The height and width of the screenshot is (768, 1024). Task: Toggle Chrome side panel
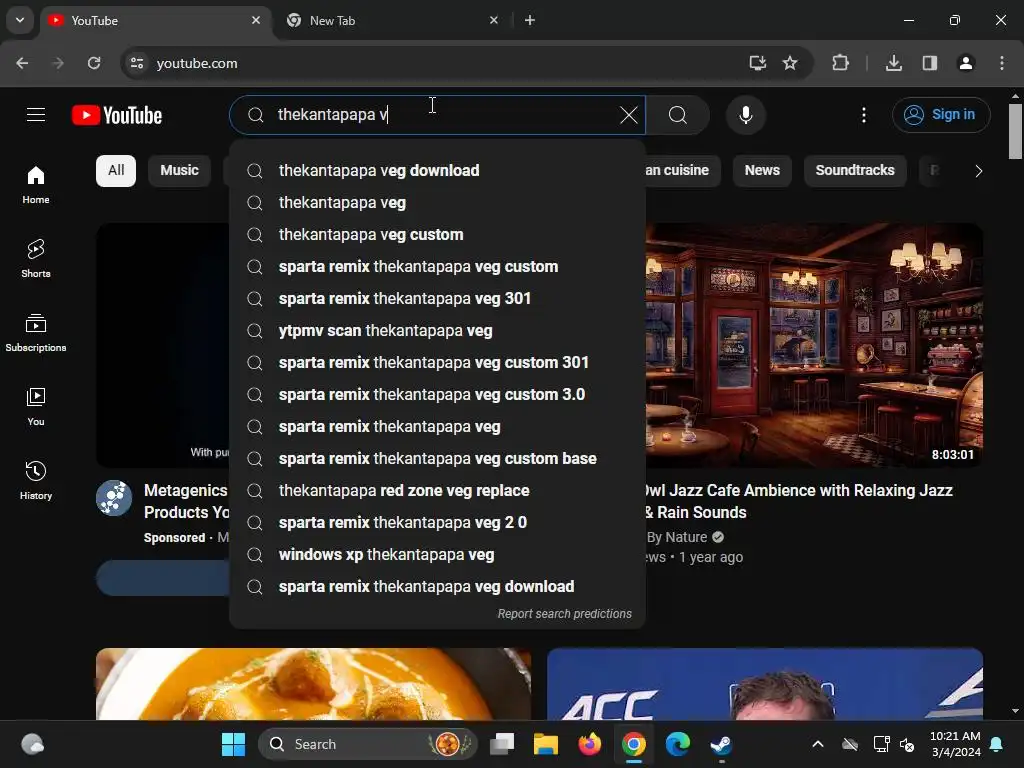(930, 63)
